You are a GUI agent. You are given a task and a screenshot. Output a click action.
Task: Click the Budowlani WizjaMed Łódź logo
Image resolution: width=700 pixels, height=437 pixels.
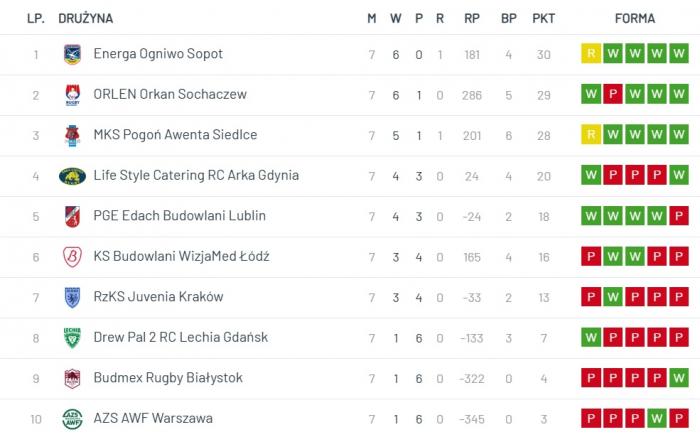pos(72,257)
